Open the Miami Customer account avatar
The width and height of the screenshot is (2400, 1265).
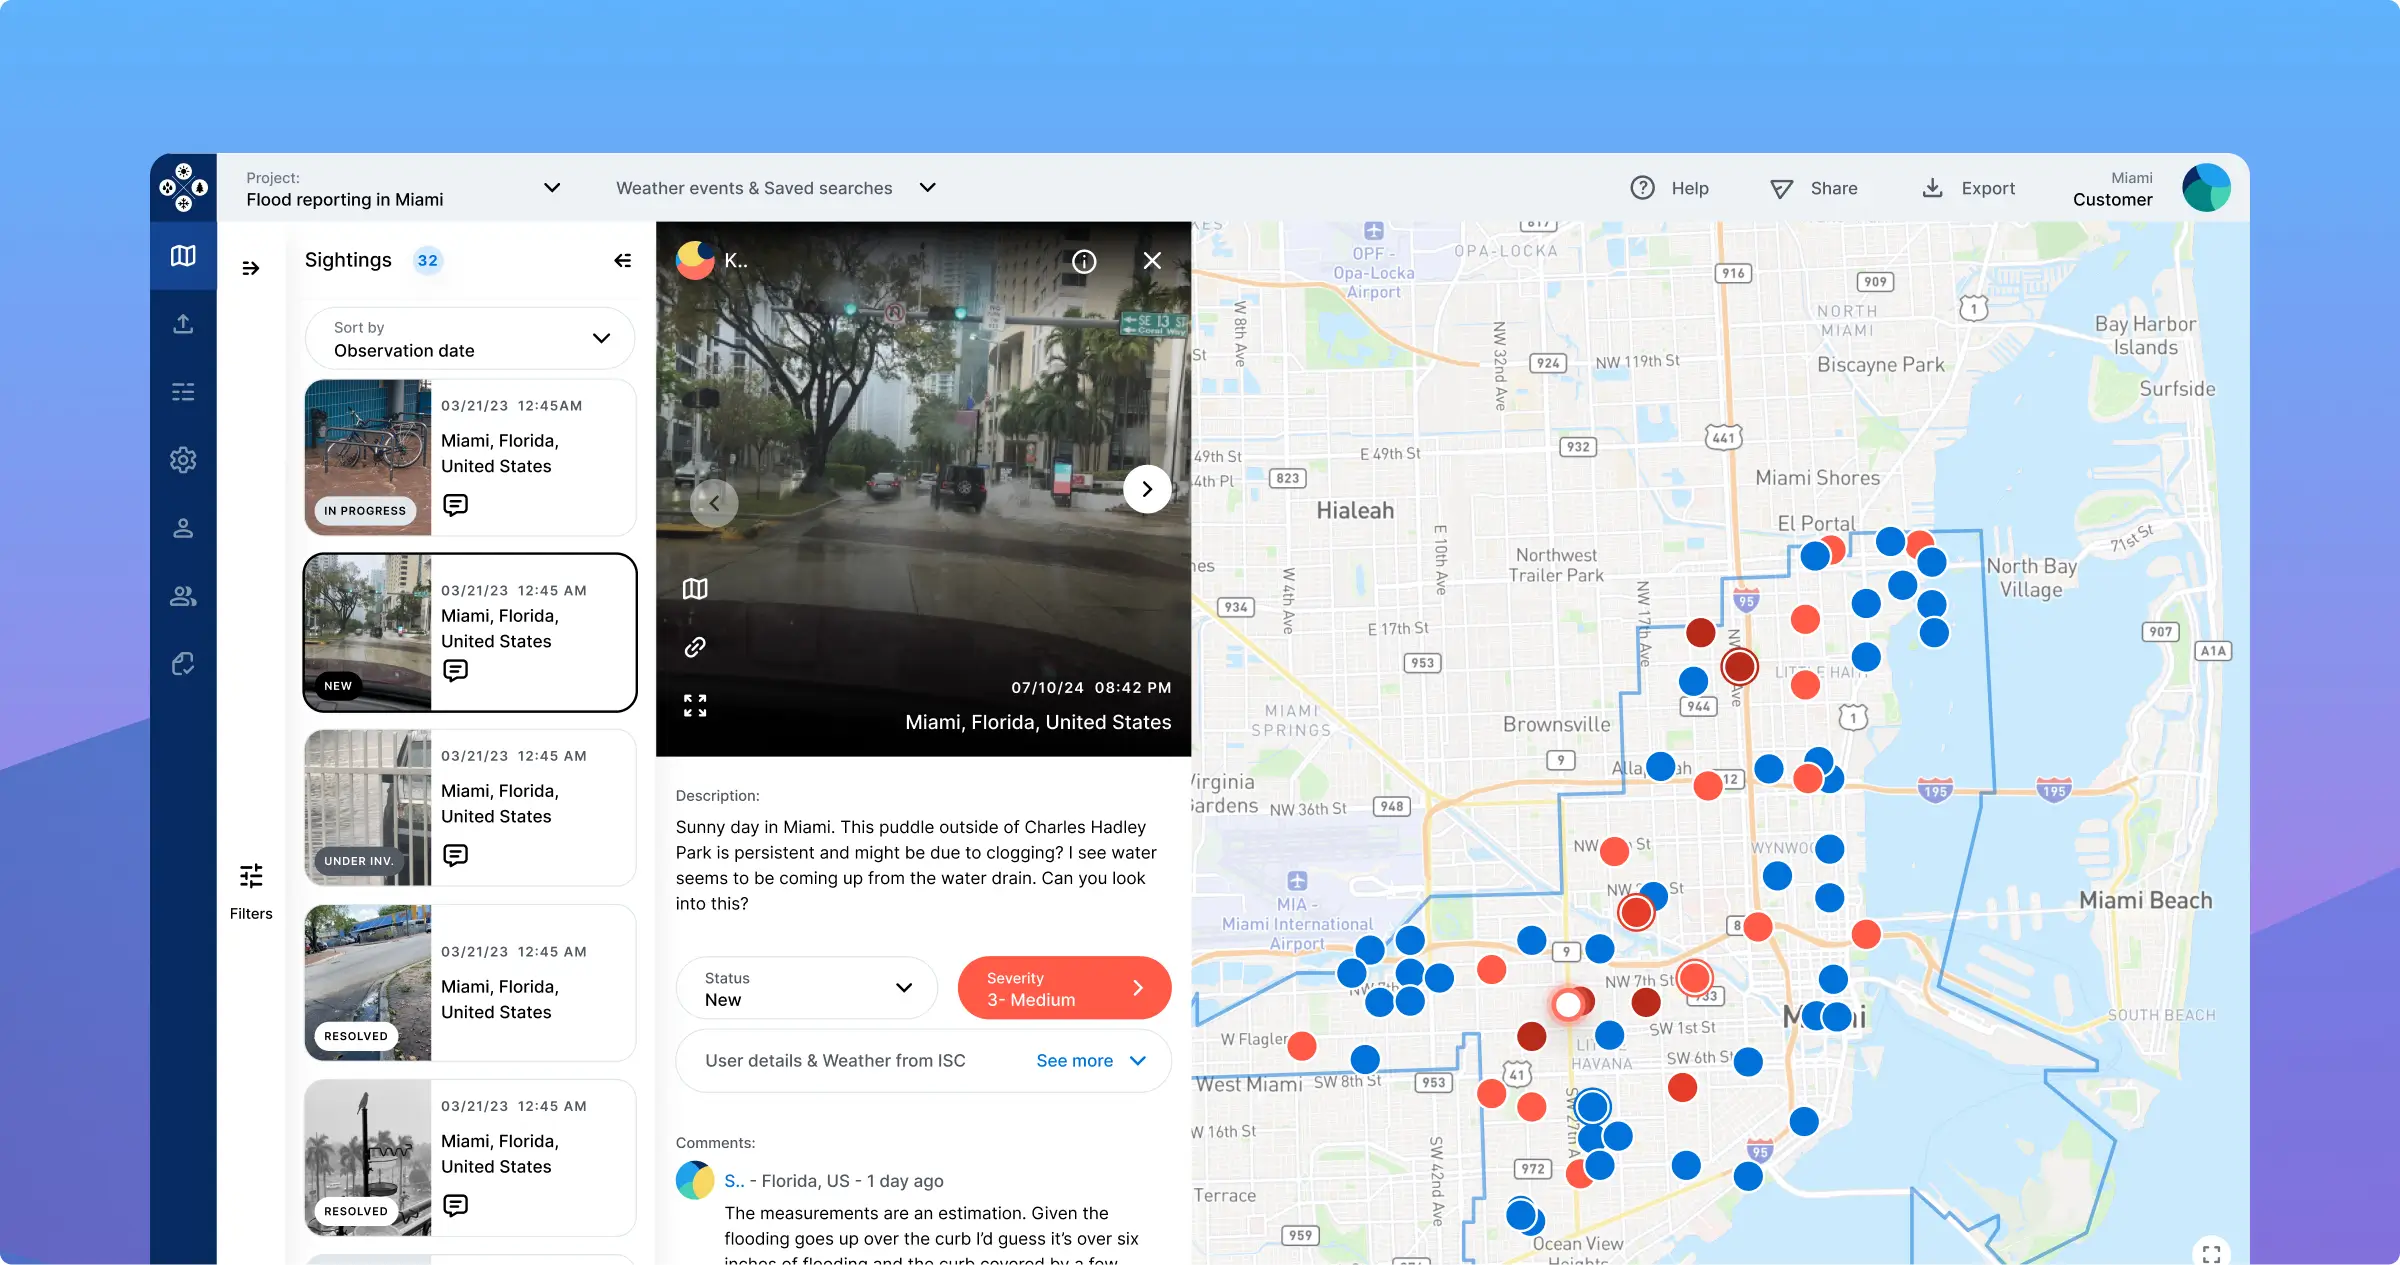2206,188
